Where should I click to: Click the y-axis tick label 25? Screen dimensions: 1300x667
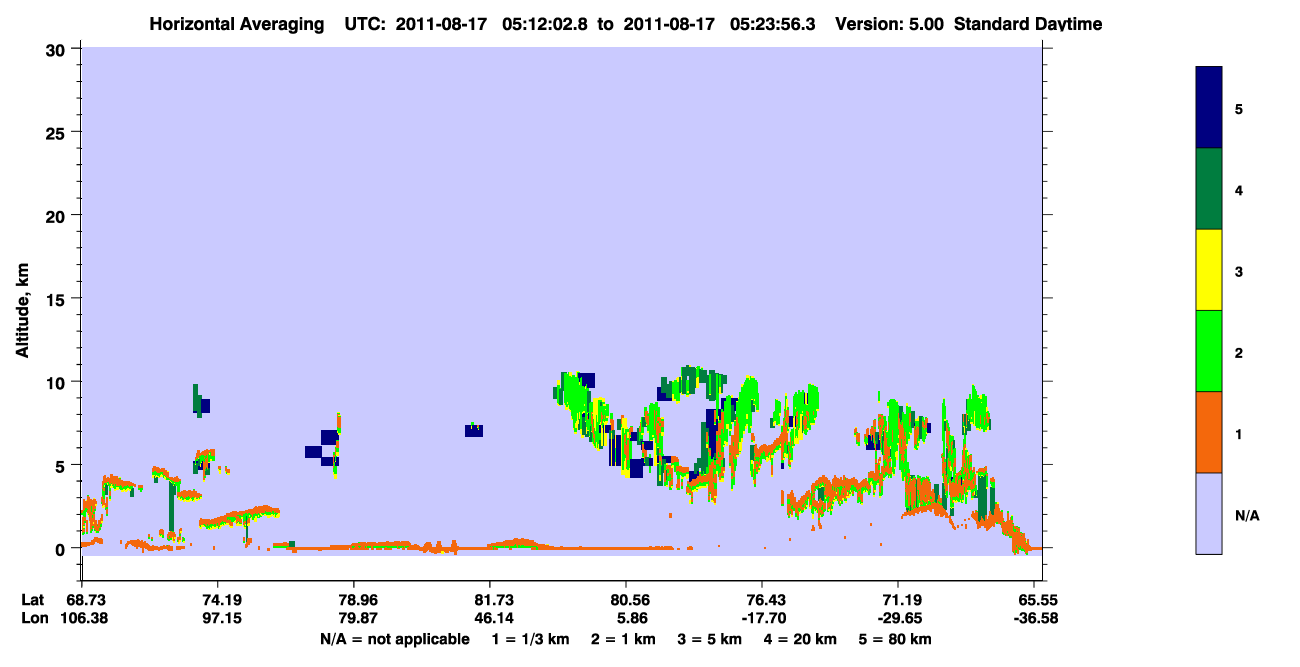pyautogui.click(x=57, y=132)
